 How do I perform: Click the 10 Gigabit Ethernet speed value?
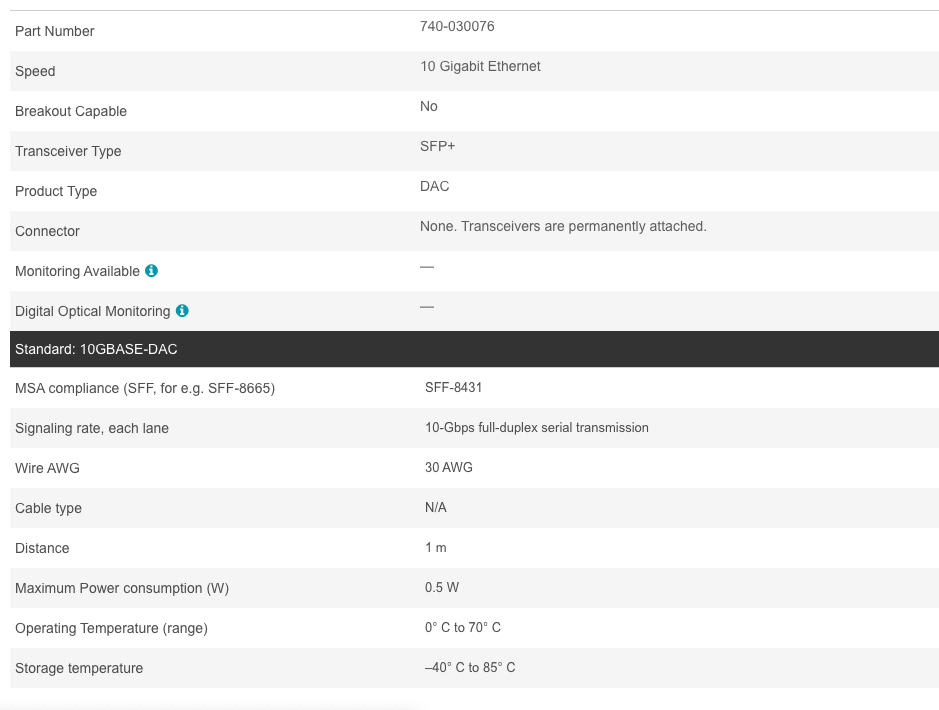480,66
